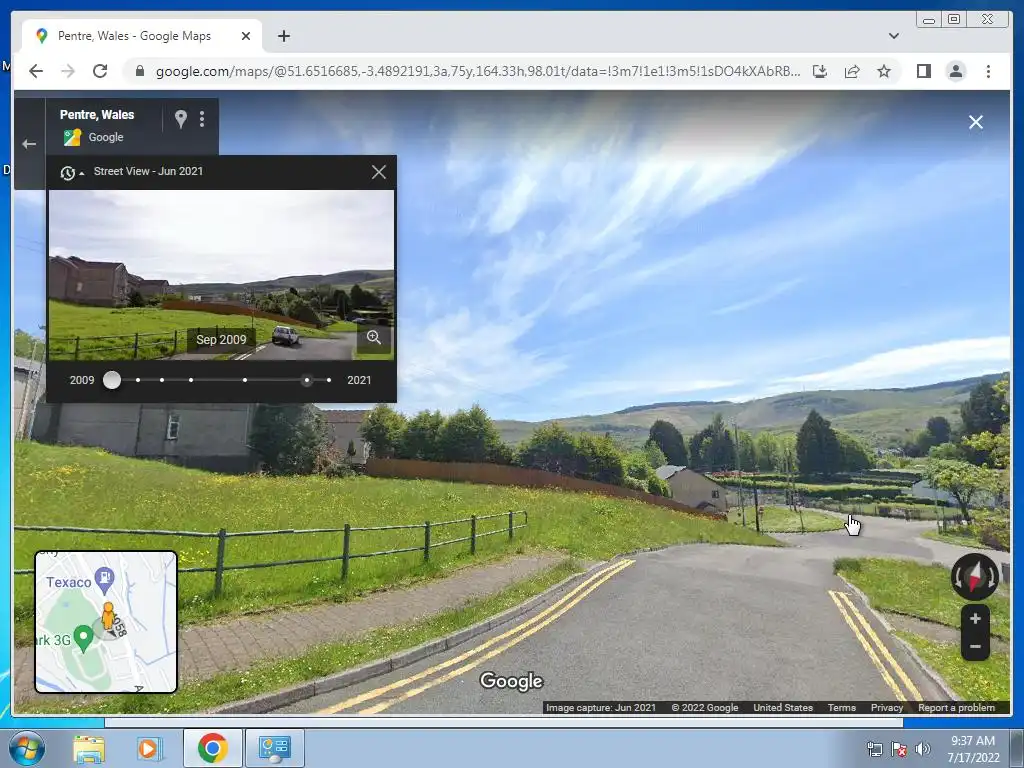Open the Terms link
The width and height of the screenshot is (1024, 768).
click(x=842, y=707)
